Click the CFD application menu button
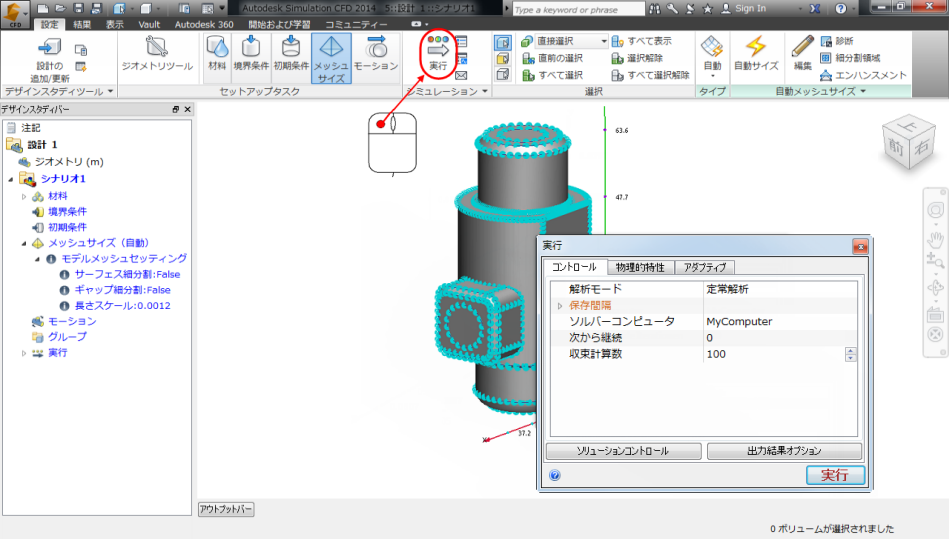The width and height of the screenshot is (949, 539). click(x=15, y=14)
